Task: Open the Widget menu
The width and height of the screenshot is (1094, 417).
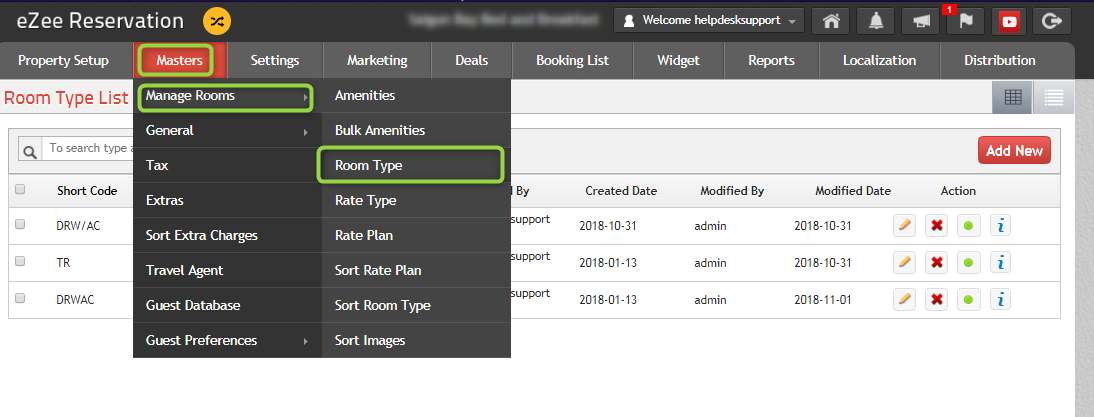Action: pyautogui.click(x=678, y=61)
